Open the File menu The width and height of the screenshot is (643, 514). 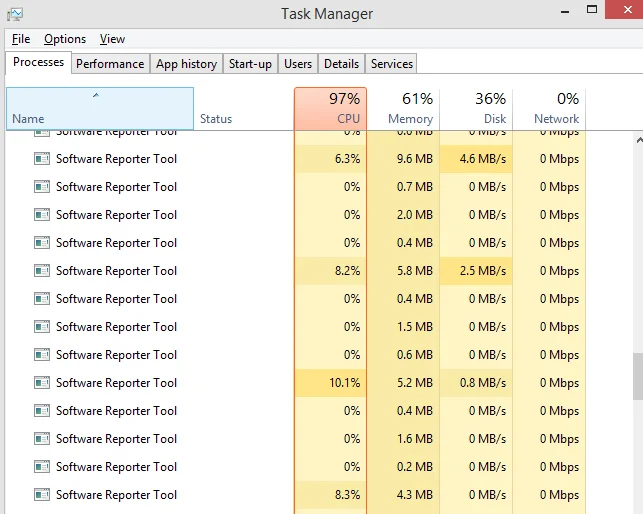click(21, 39)
